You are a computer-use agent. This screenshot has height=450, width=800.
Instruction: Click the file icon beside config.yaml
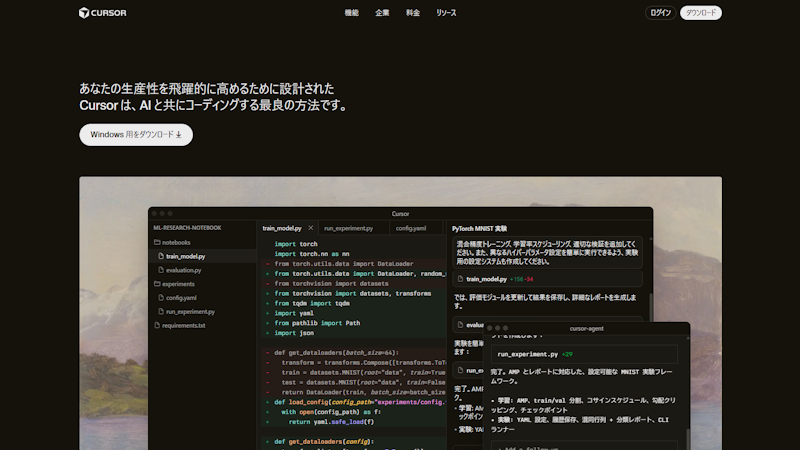(161, 297)
